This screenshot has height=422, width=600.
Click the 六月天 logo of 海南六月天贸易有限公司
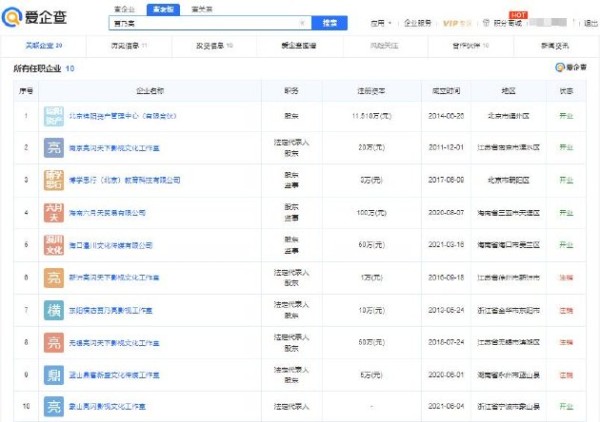[53, 212]
